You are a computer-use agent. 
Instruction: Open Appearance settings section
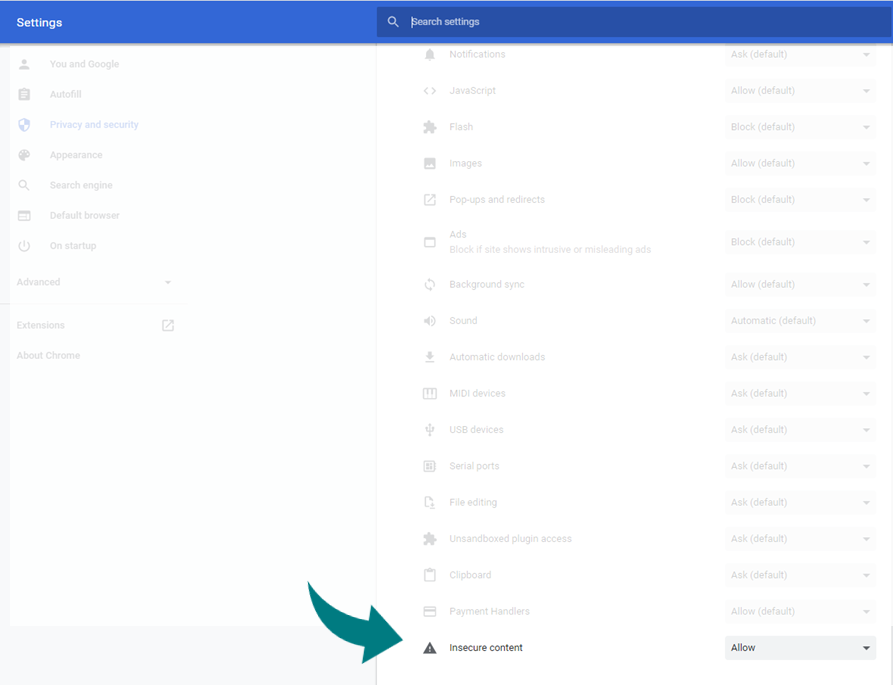tap(76, 155)
